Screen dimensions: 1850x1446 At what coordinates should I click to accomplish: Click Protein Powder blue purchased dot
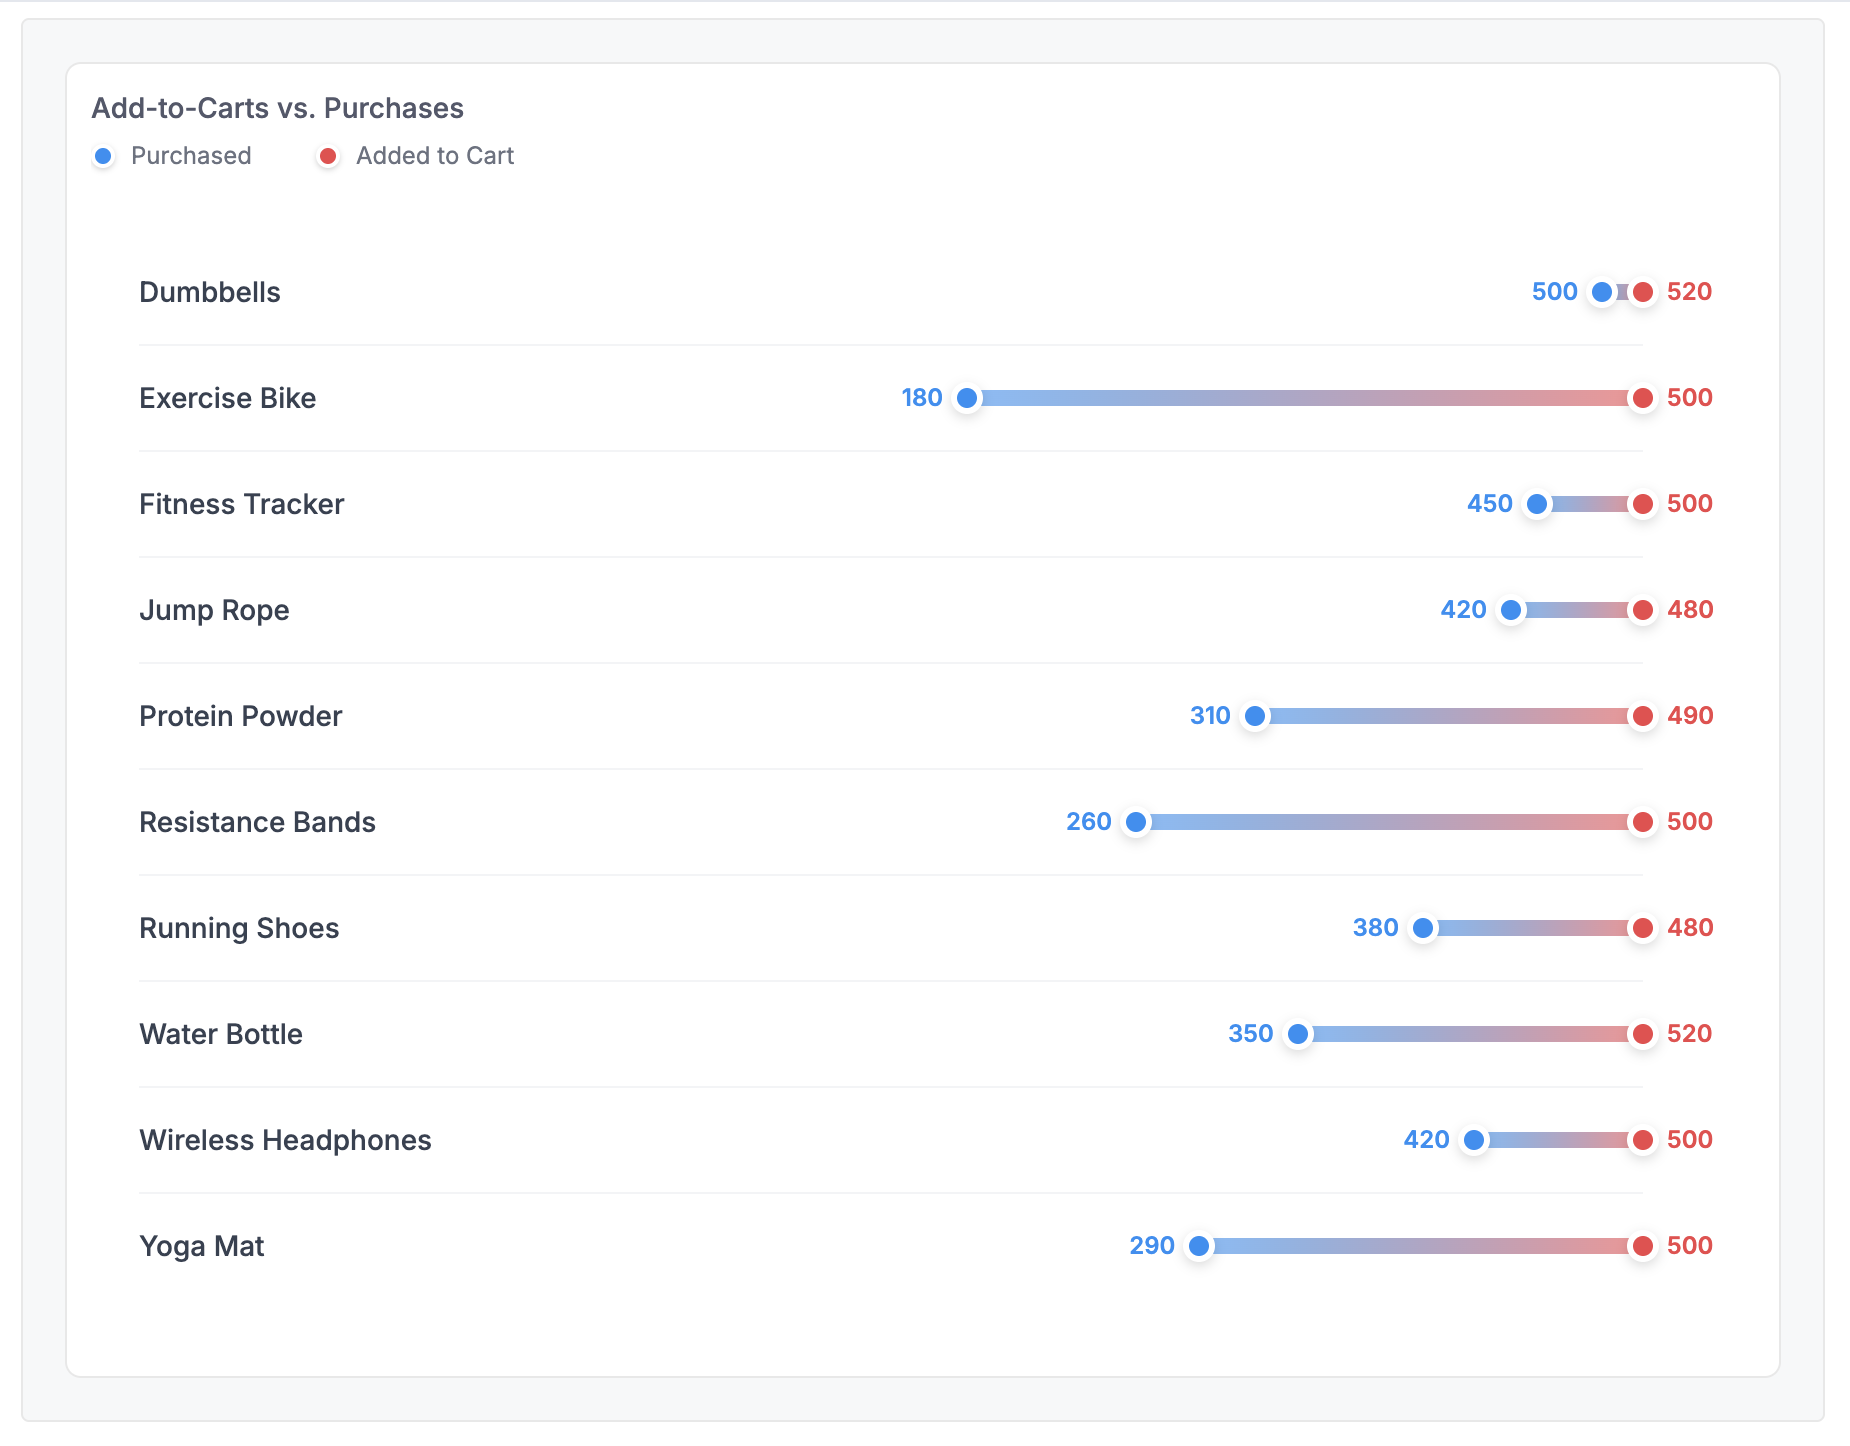point(1255,716)
